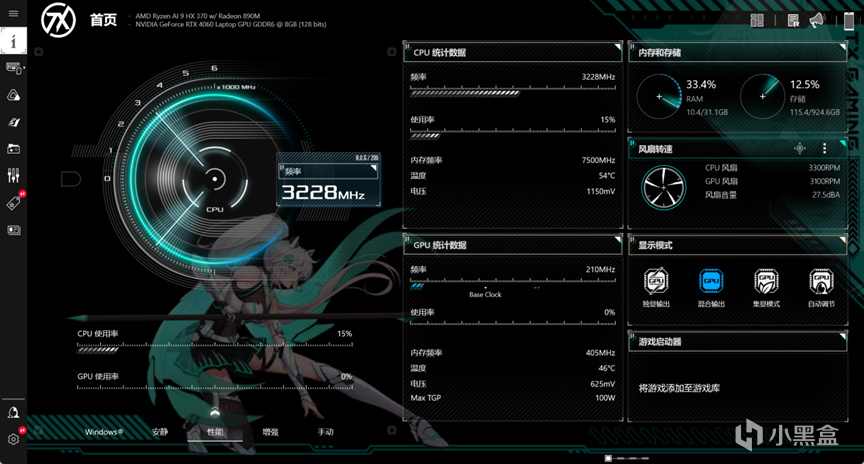
Task: Click the 游戏启动器 panel header
Action: (738, 341)
